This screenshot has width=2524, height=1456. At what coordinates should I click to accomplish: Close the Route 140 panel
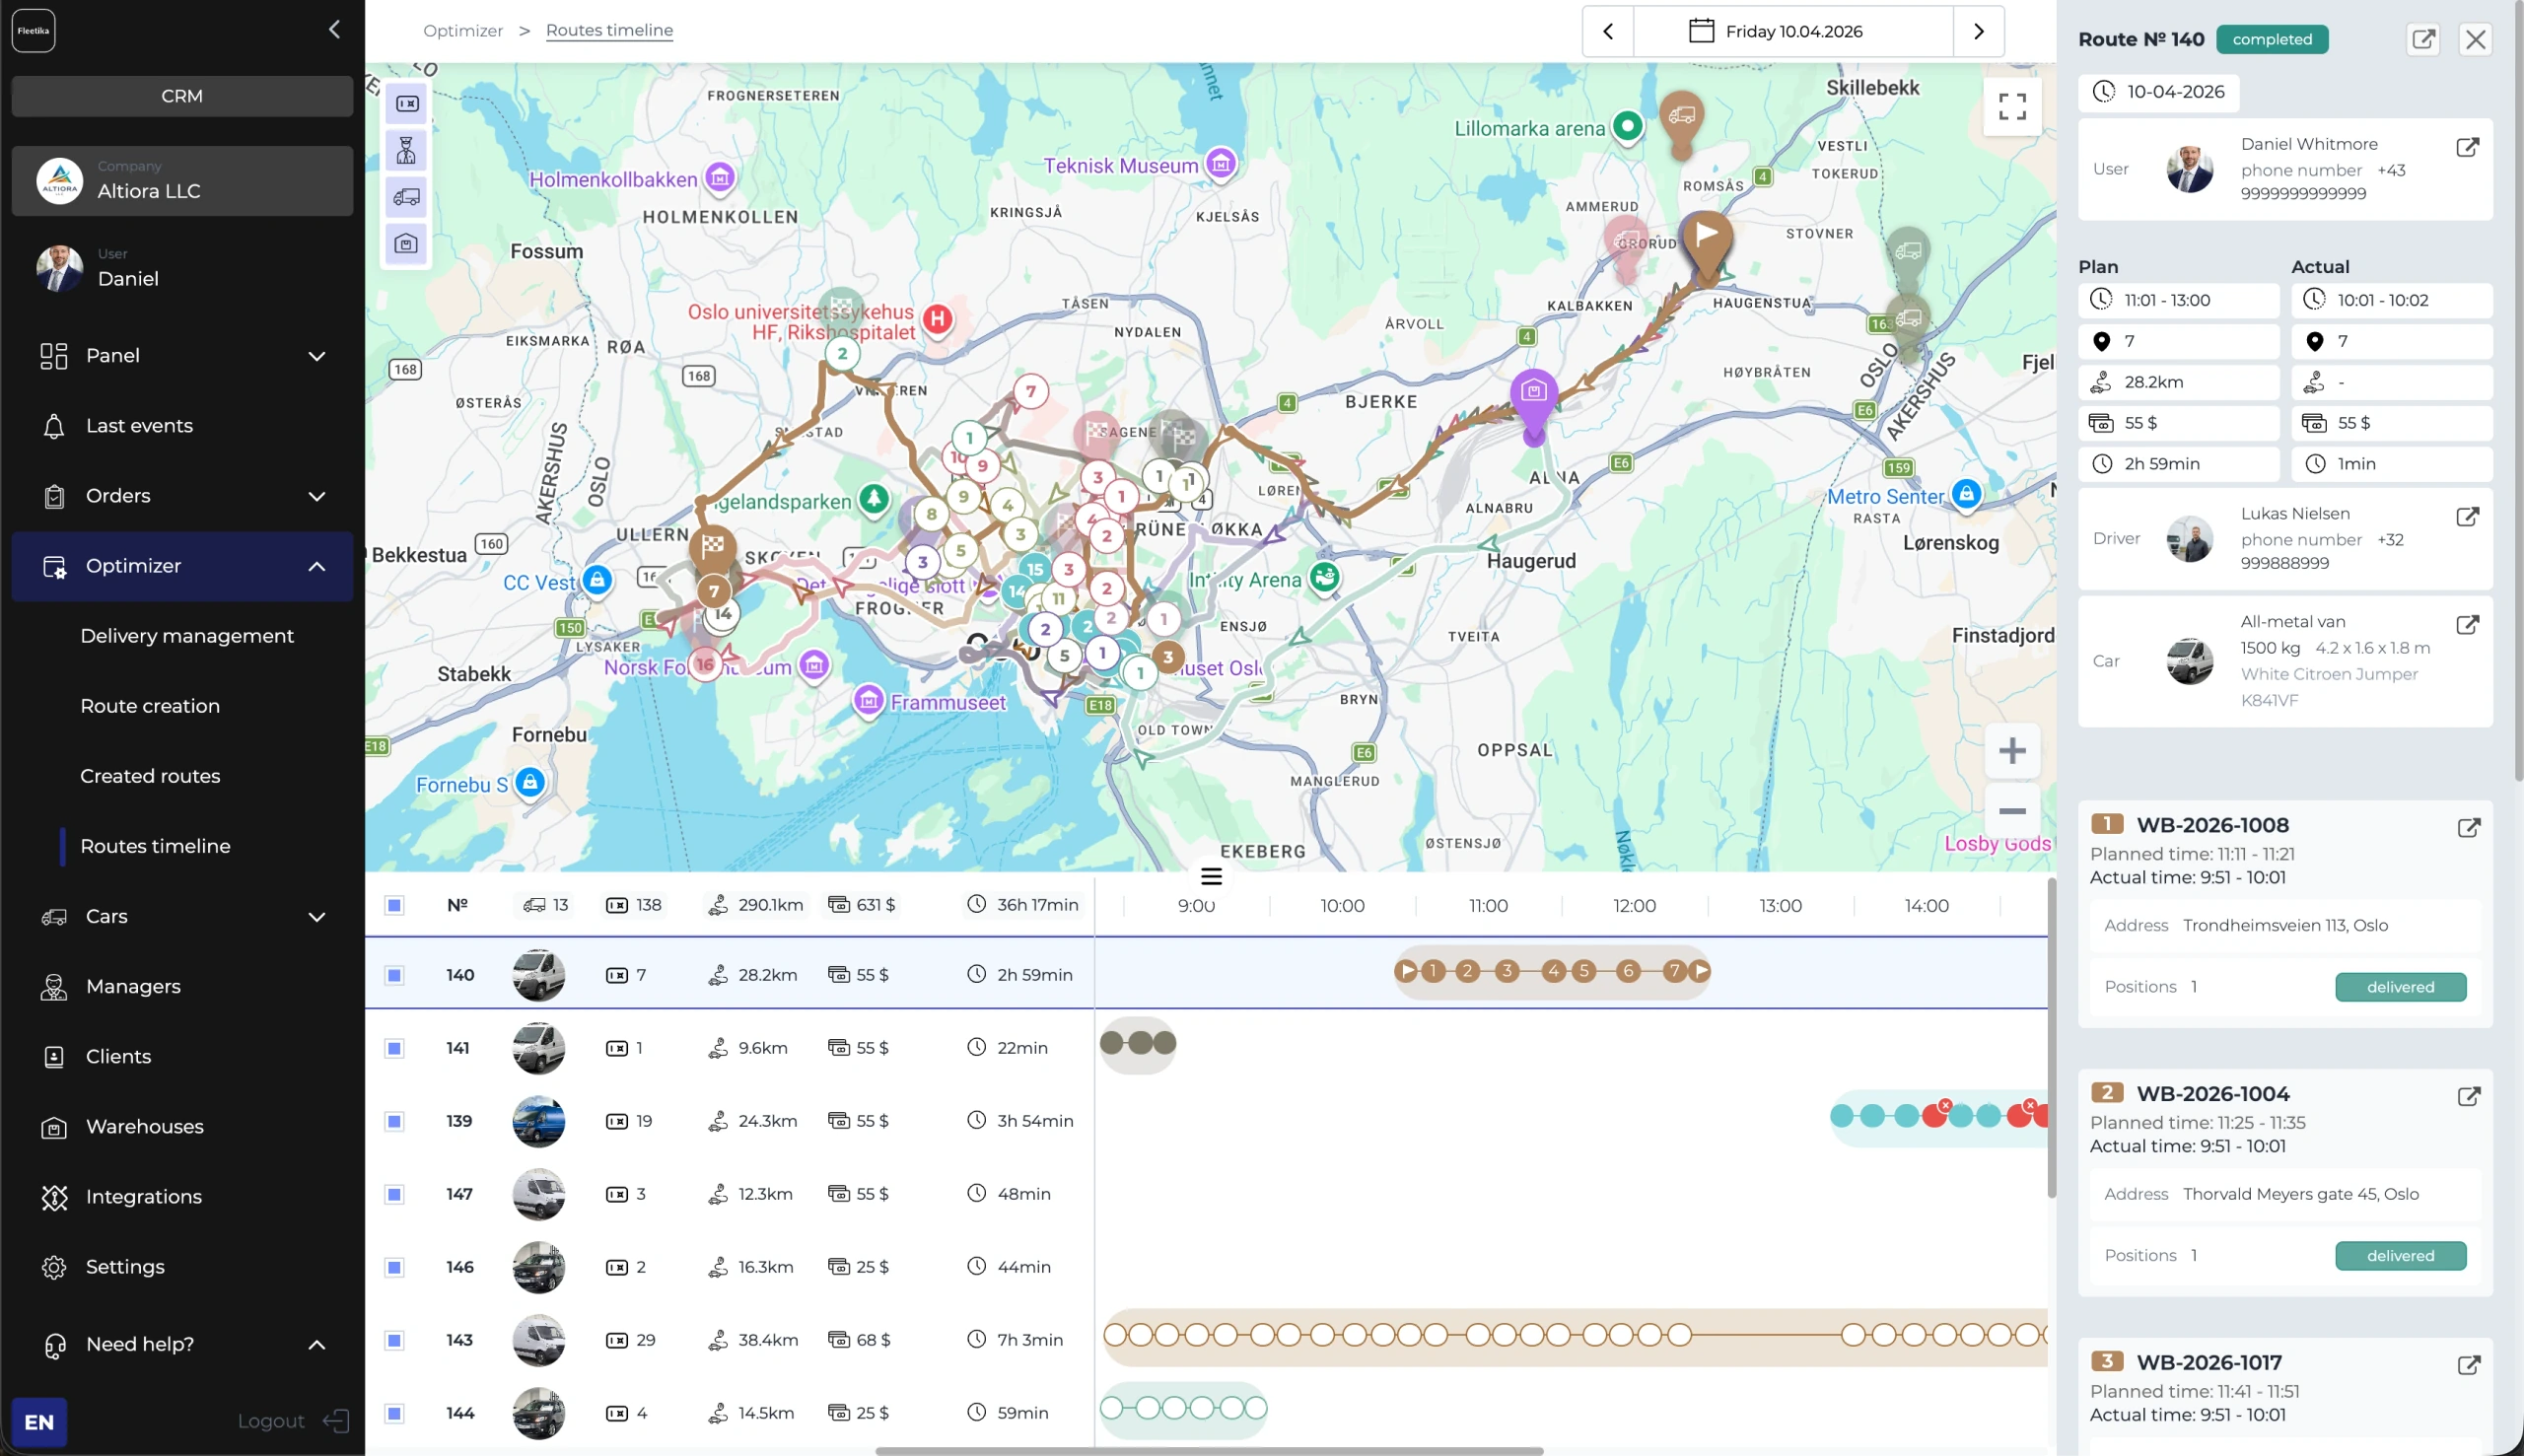[2475, 39]
